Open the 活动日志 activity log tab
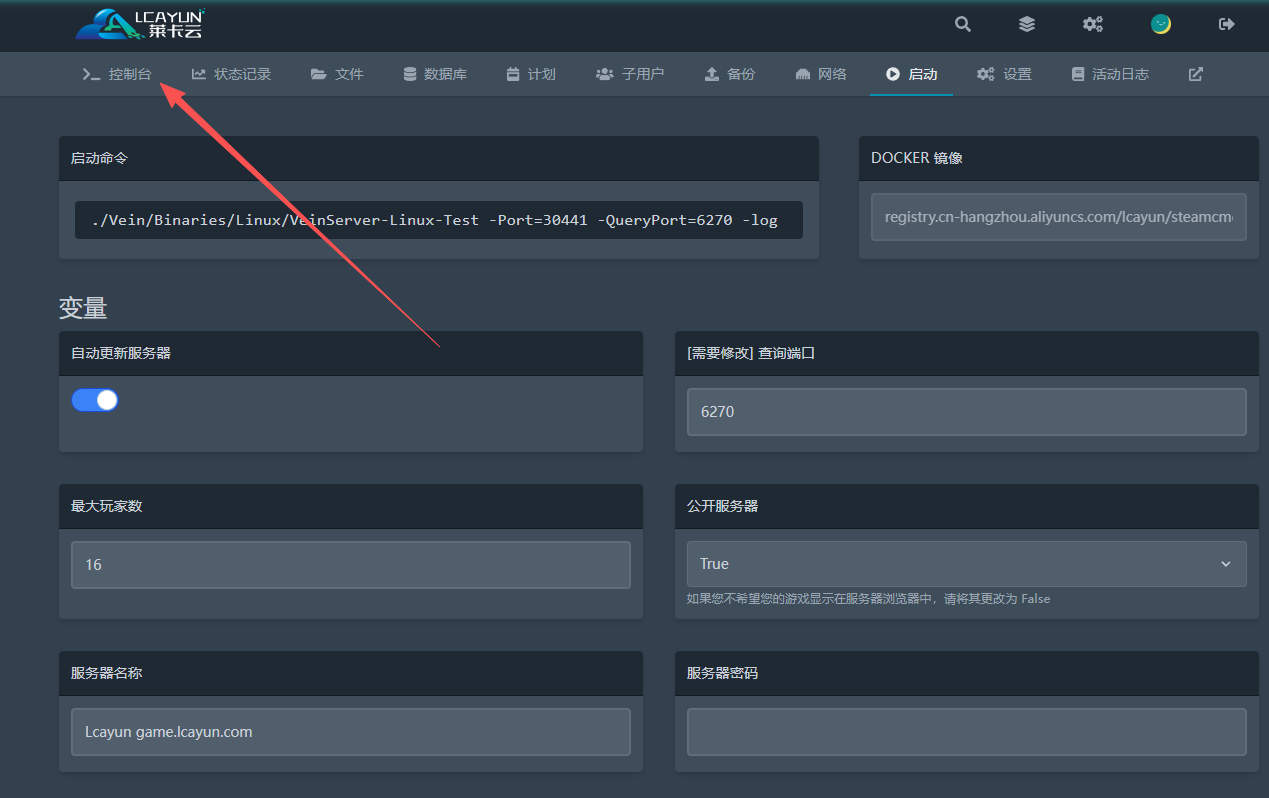The width and height of the screenshot is (1269, 798). pyautogui.click(x=1109, y=74)
